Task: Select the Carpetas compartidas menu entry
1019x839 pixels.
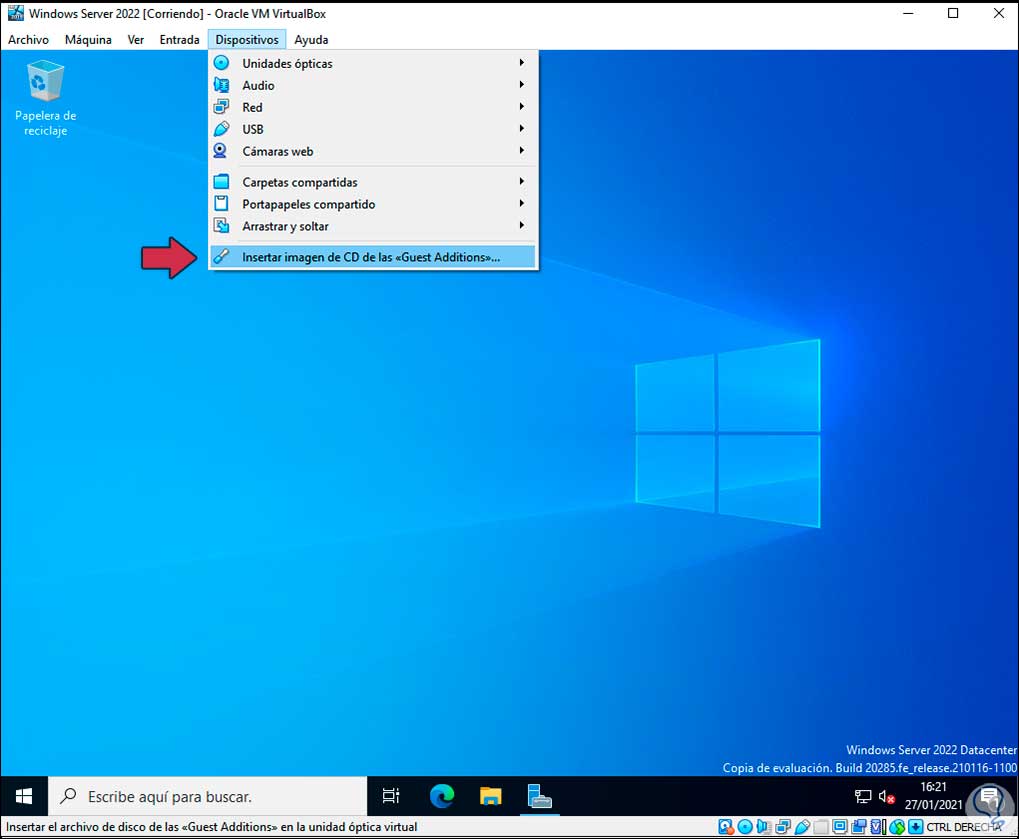Action: click(373, 182)
